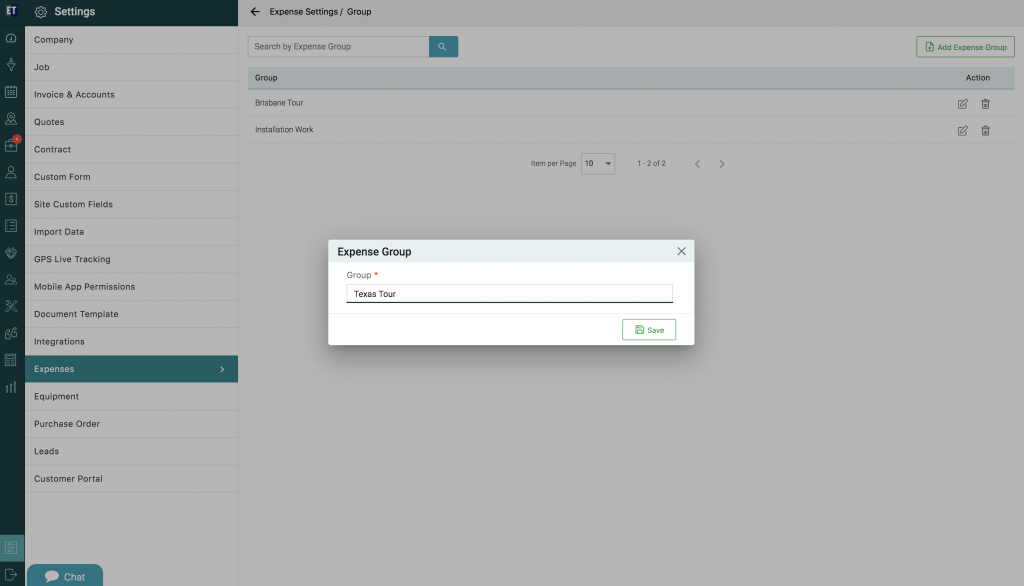
Task: Open the handshake icon in sidebar
Action: [x=11, y=253]
